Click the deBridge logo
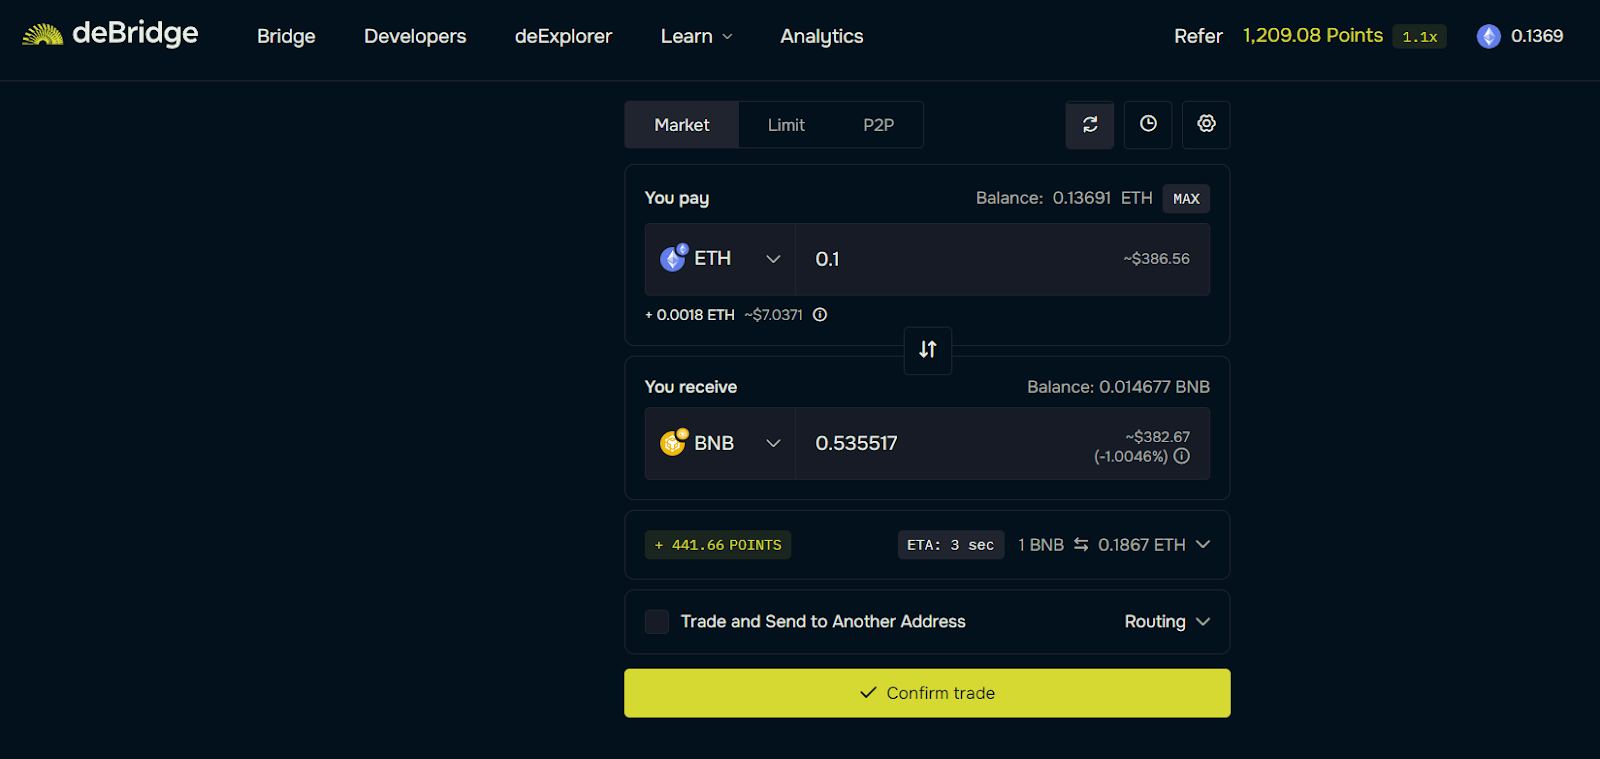The width and height of the screenshot is (1600, 759). pos(110,34)
